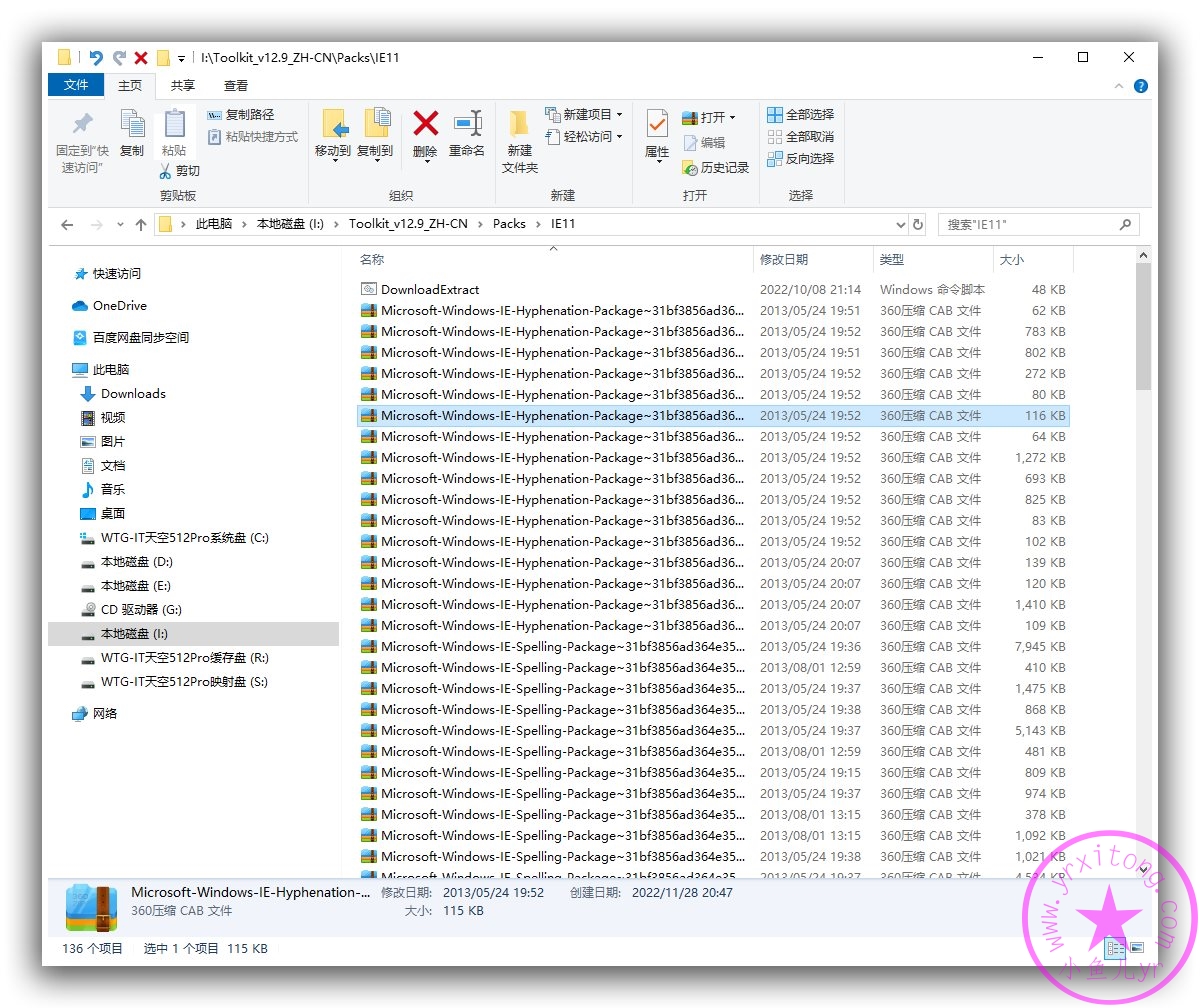Viewport: 1200px width, 1008px height.
Task: Click Toolkit_v12.9_ZH-CN in the breadcrumb
Action: [408, 224]
